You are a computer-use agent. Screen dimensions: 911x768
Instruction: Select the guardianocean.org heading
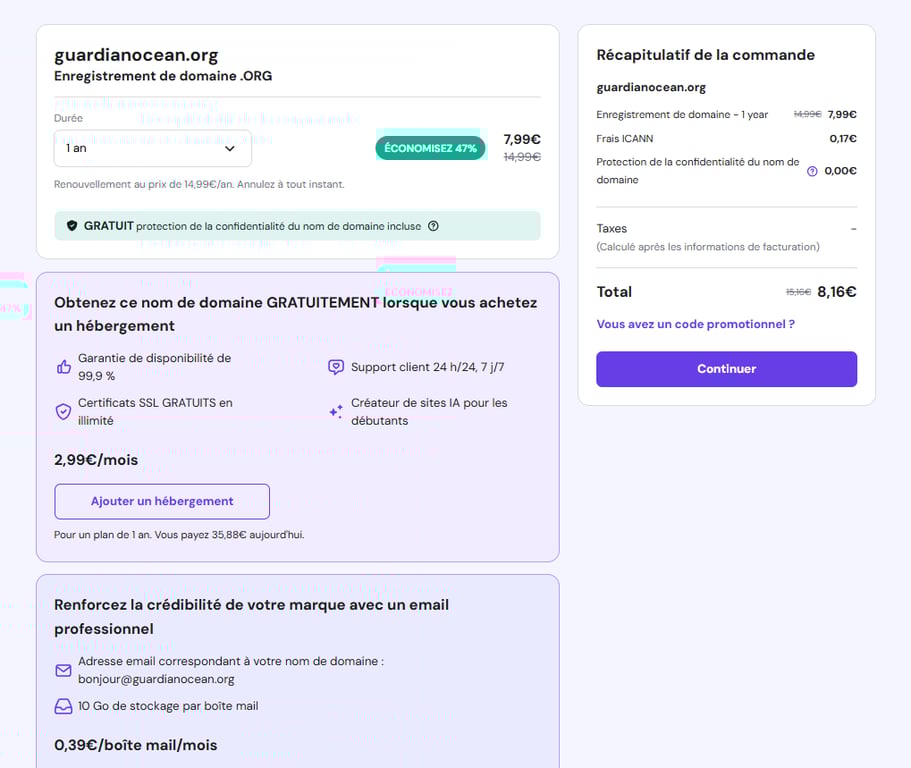[136, 55]
